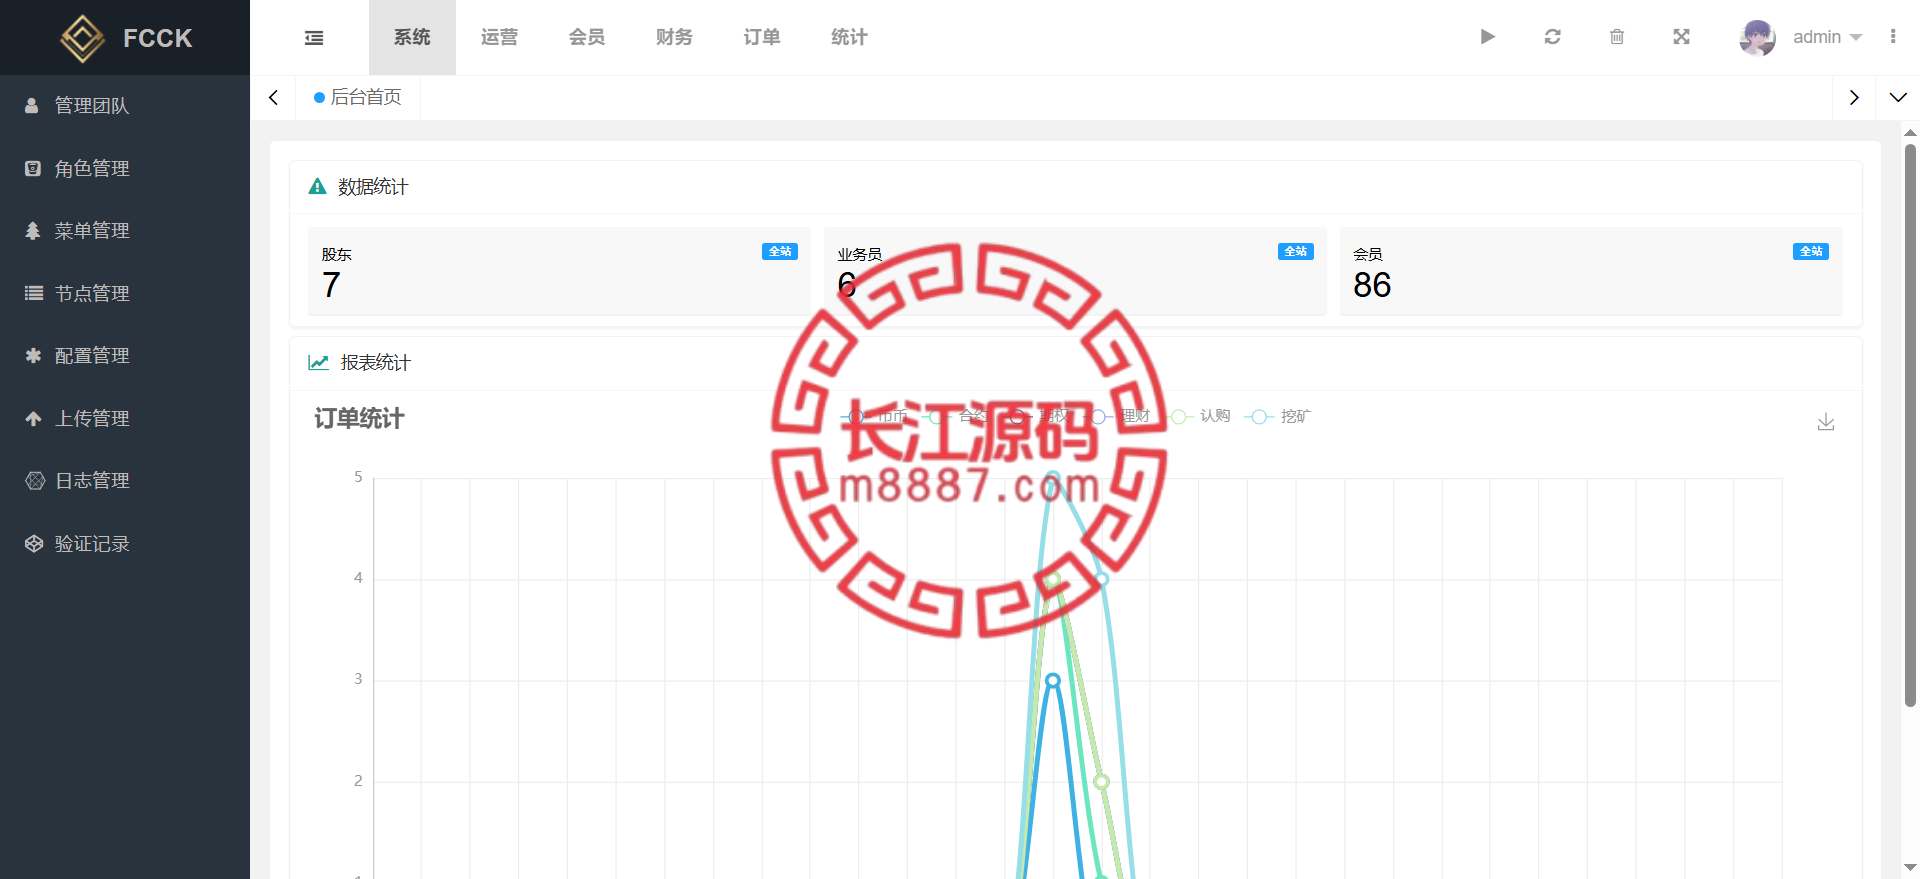Image resolution: width=1920 pixels, height=879 pixels.
Task: Open 上传管理 in the sidebar
Action: pos(125,418)
